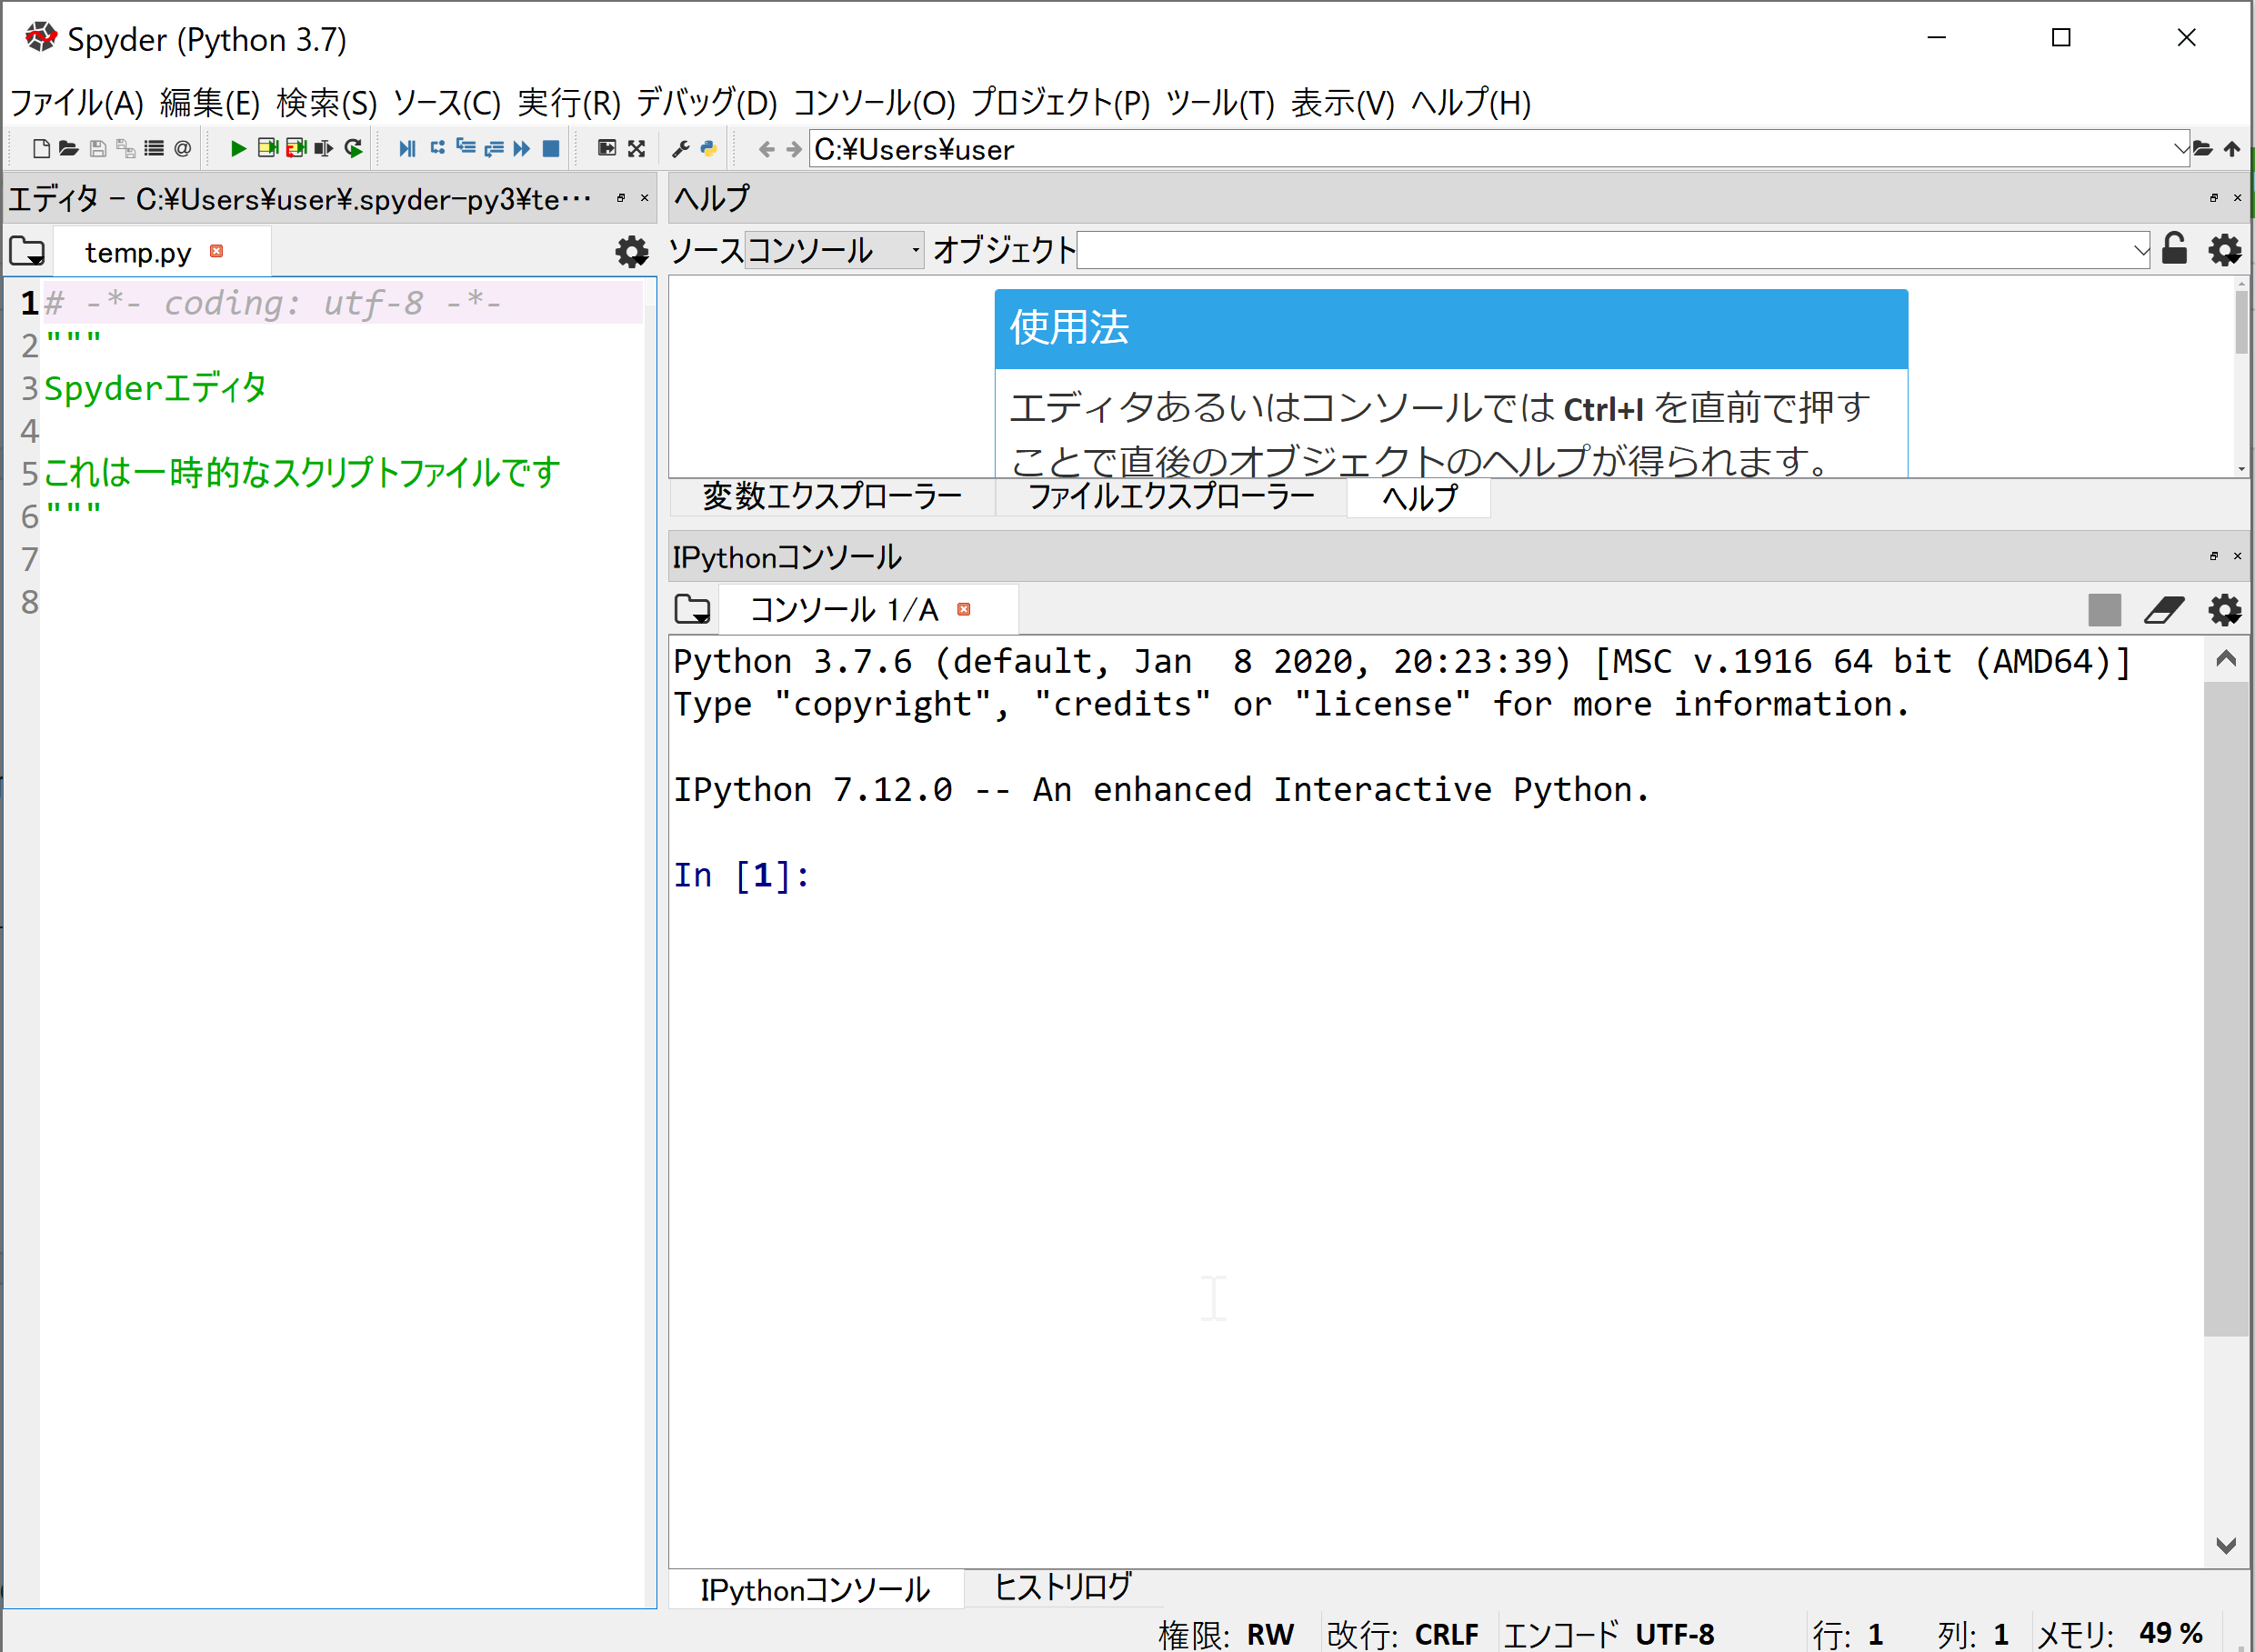Run the current cell
The height and width of the screenshot is (1652, 2255).
click(x=267, y=149)
